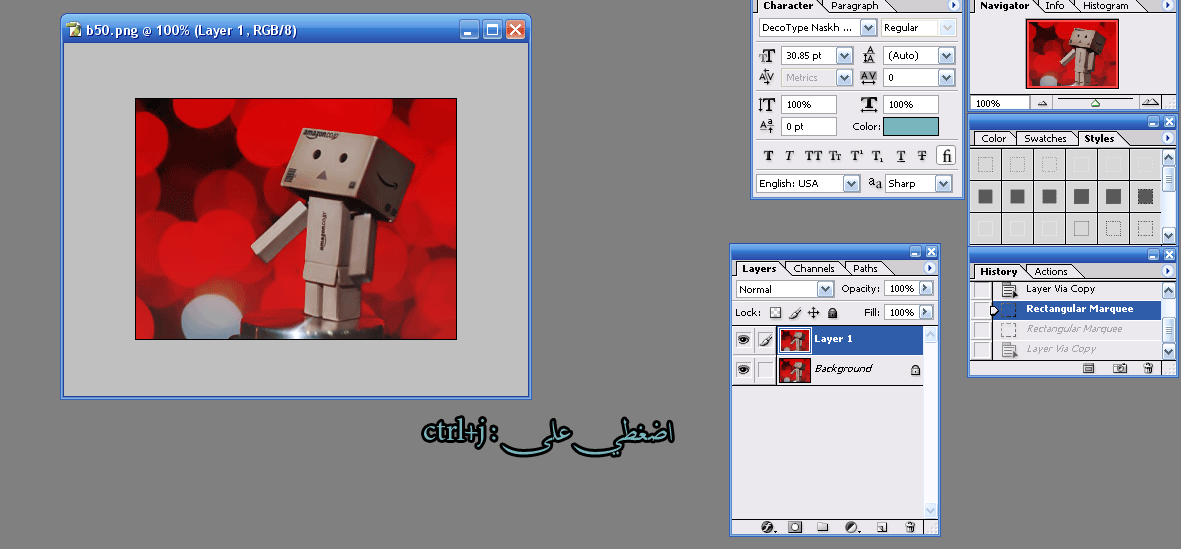Expand the font family DecoType Naskh dropdown

[x=868, y=28]
